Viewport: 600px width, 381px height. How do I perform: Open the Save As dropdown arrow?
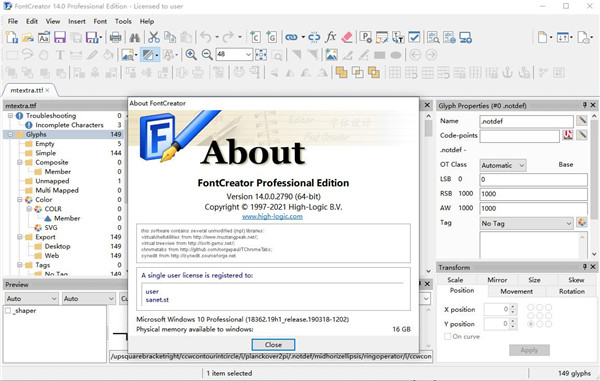[x=101, y=37]
